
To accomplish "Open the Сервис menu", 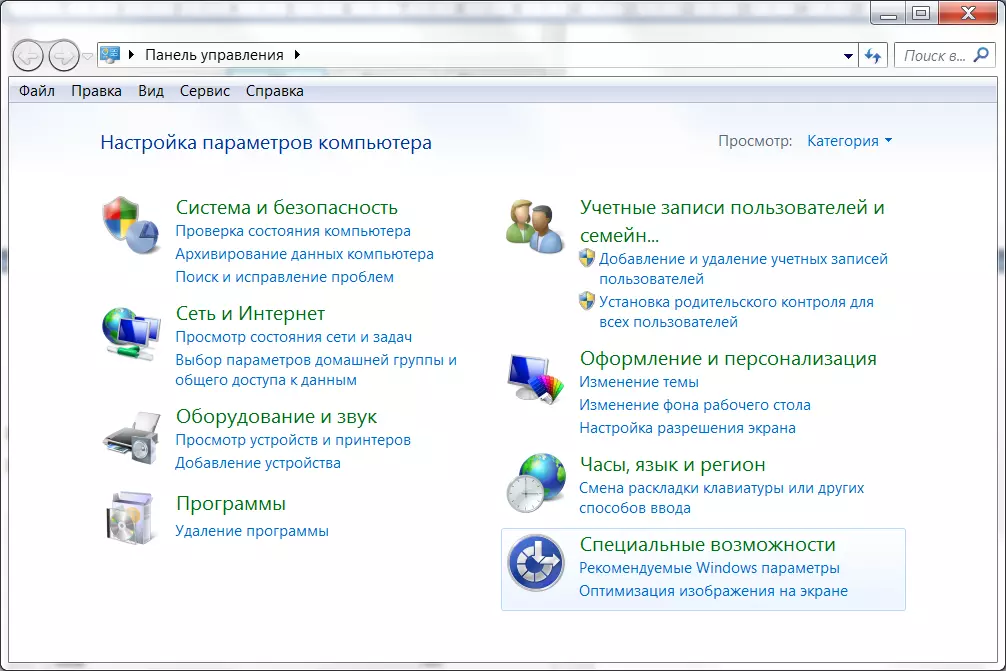I will (x=204, y=91).
